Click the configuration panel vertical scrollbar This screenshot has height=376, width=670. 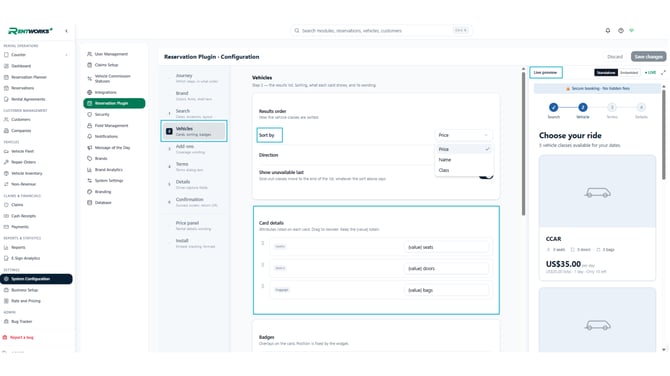point(523,143)
